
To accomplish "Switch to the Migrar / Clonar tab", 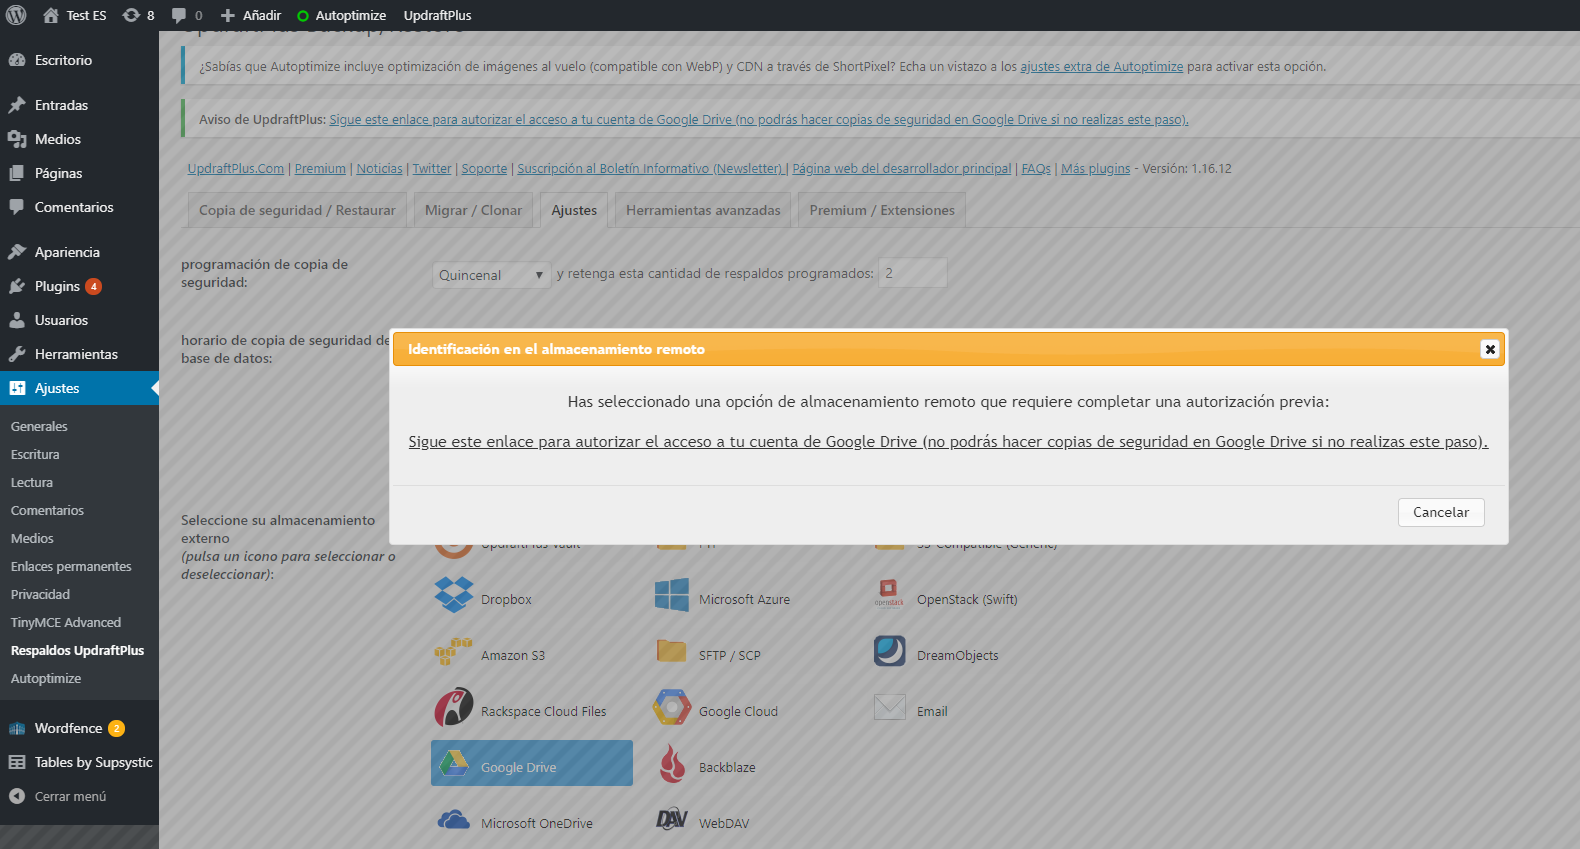I will coord(473,210).
